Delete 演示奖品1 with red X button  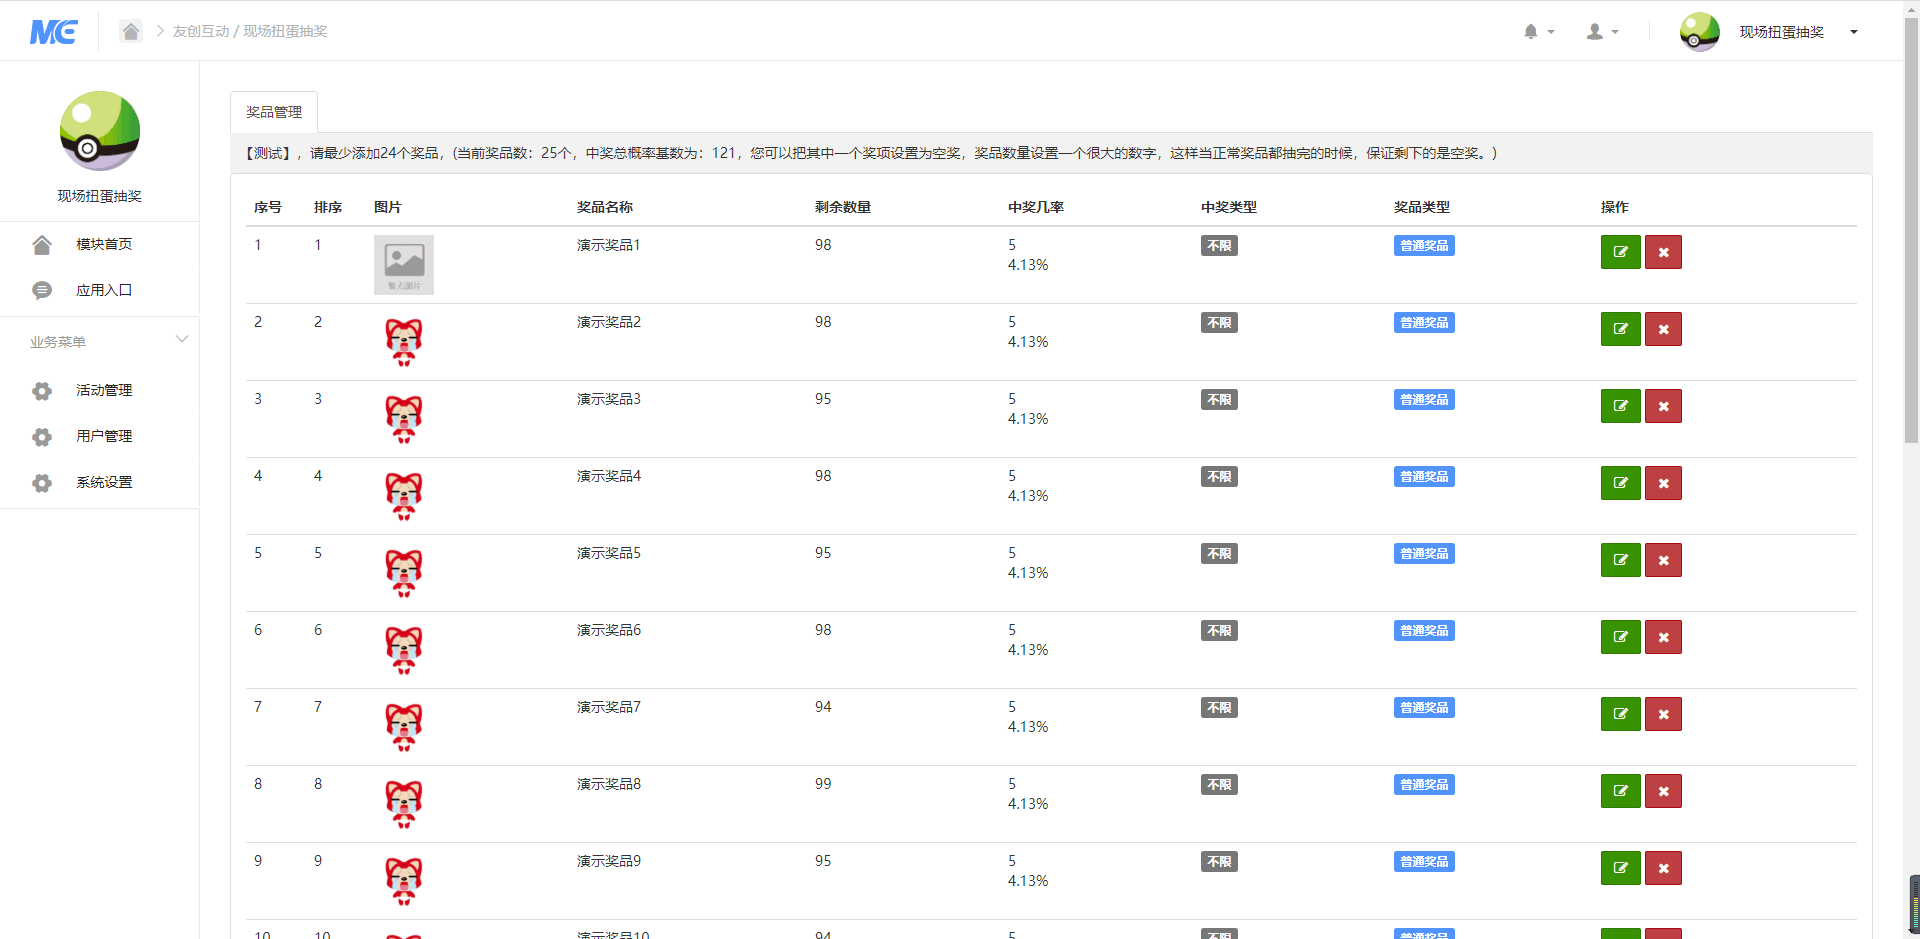[x=1663, y=252]
